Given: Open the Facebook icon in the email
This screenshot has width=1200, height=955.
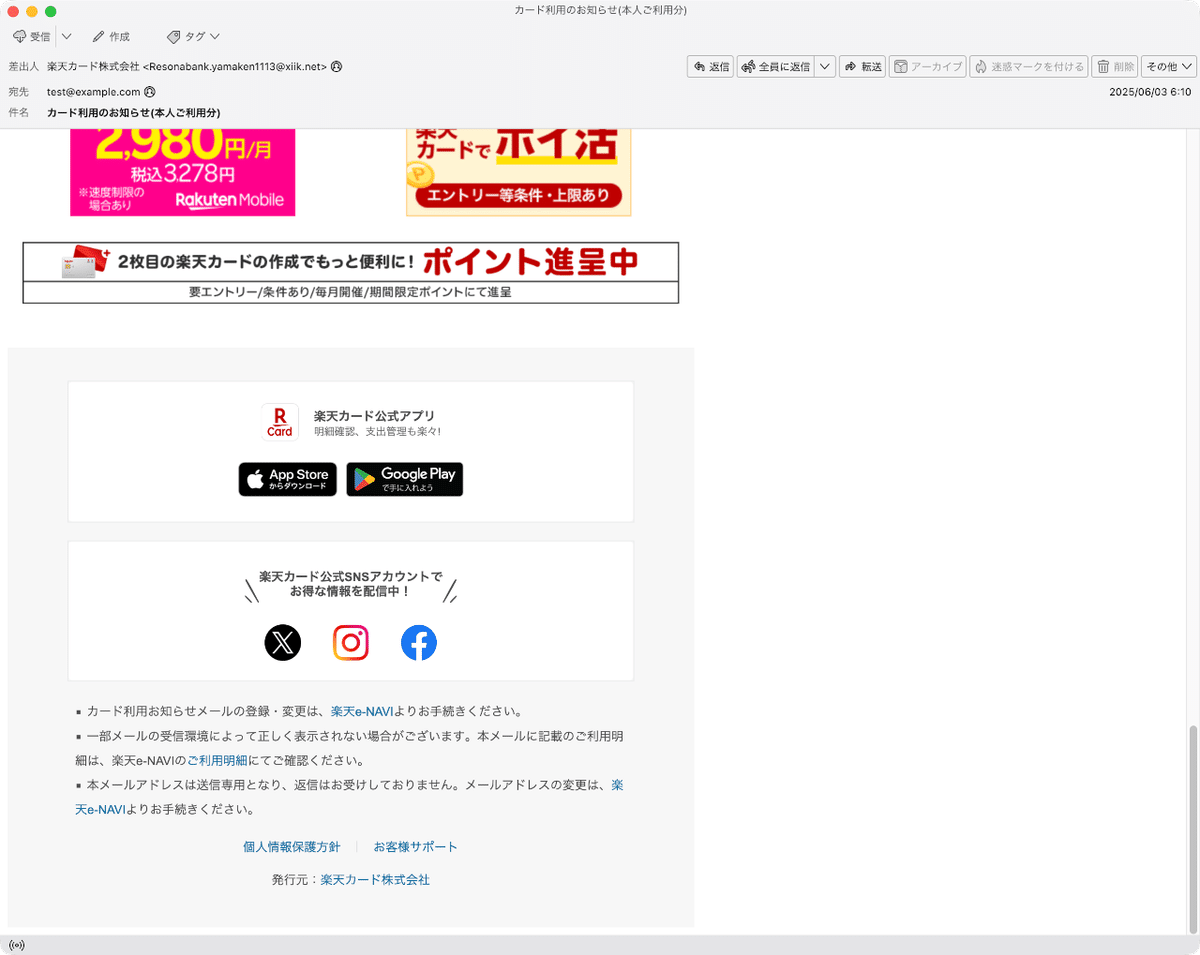Looking at the screenshot, I should (419, 643).
